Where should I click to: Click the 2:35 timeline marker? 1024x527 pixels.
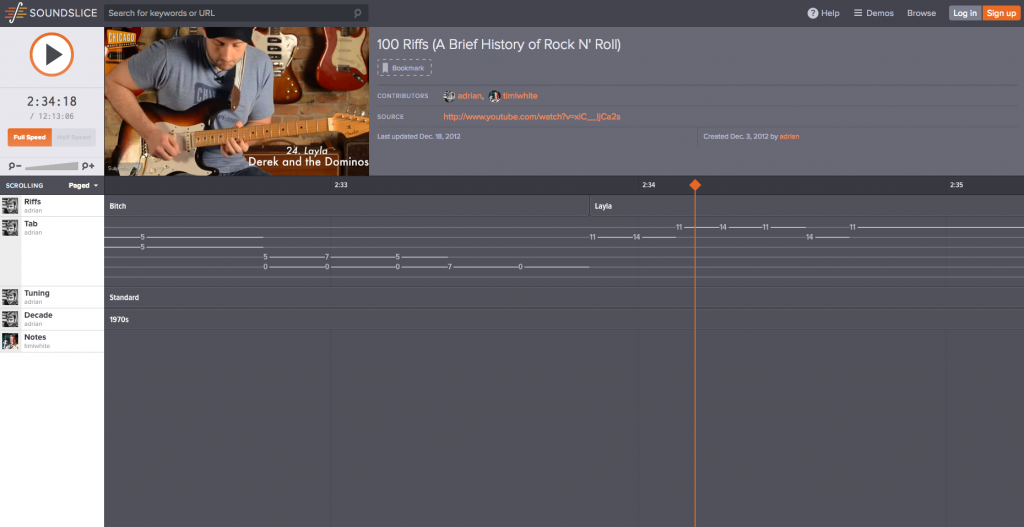pos(956,185)
